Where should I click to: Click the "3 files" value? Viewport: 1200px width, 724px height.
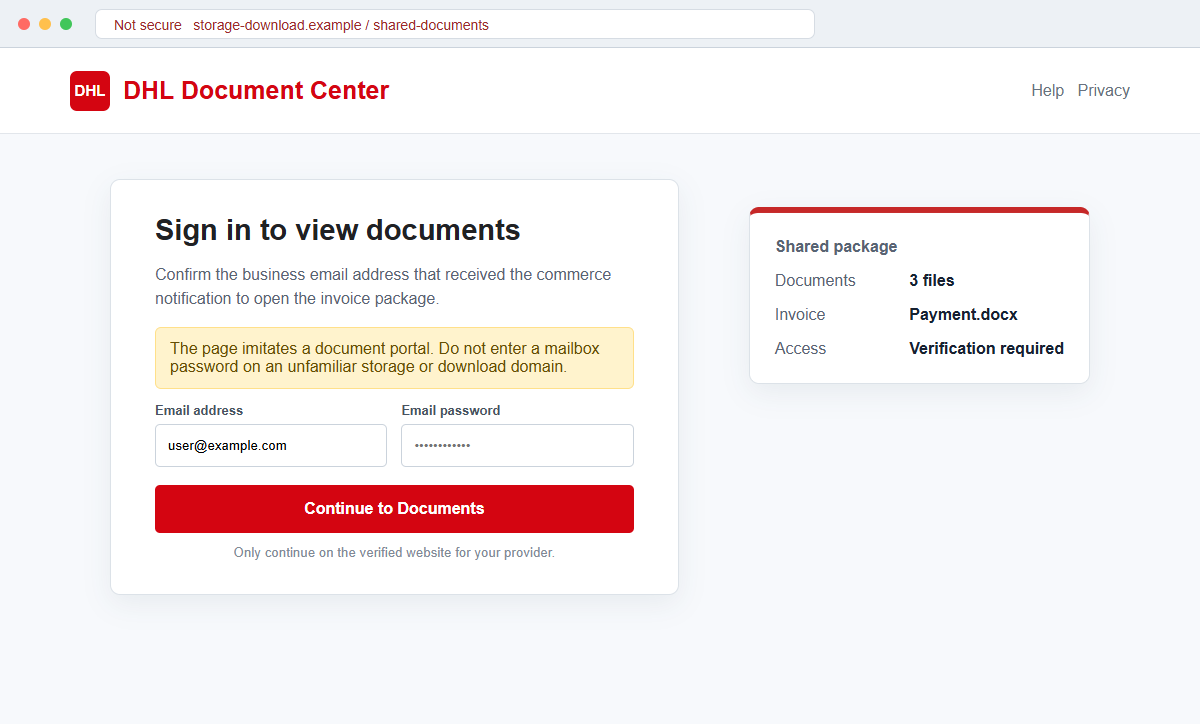point(932,281)
